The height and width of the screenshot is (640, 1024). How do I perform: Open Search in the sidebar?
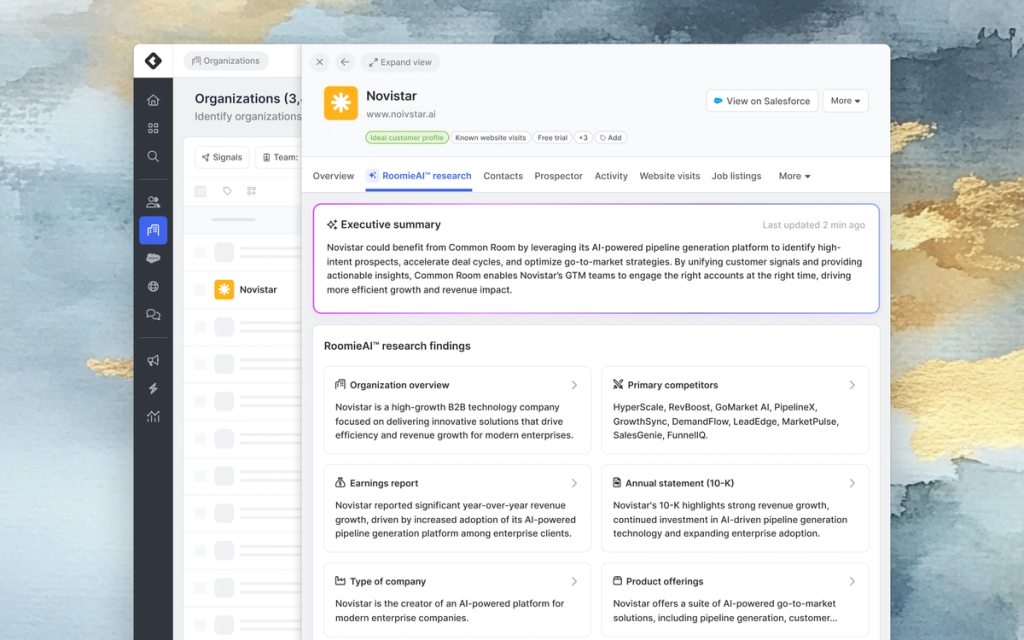[x=153, y=156]
